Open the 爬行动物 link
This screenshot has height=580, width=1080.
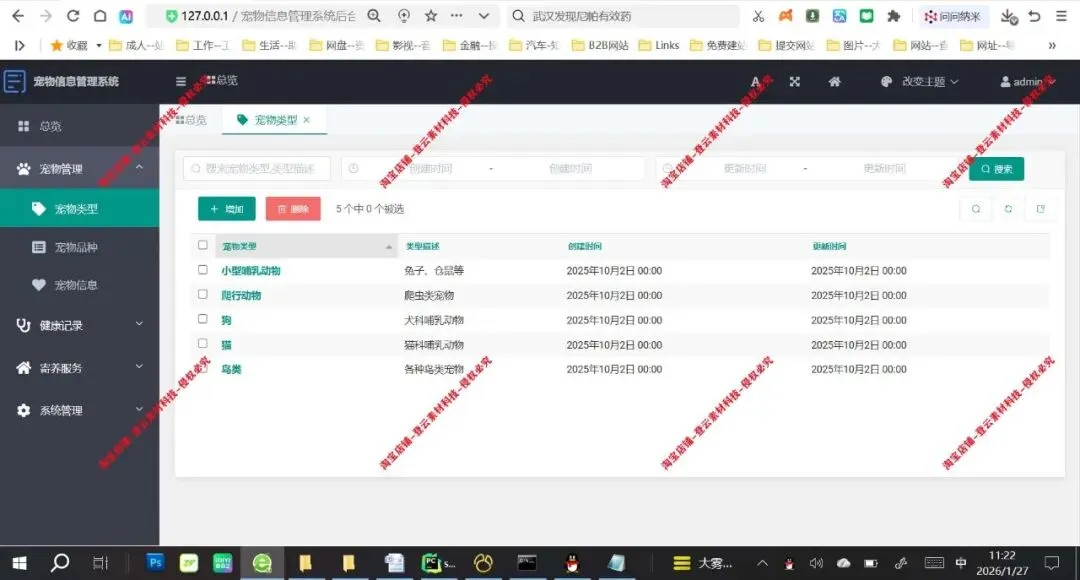pyautogui.click(x=241, y=296)
